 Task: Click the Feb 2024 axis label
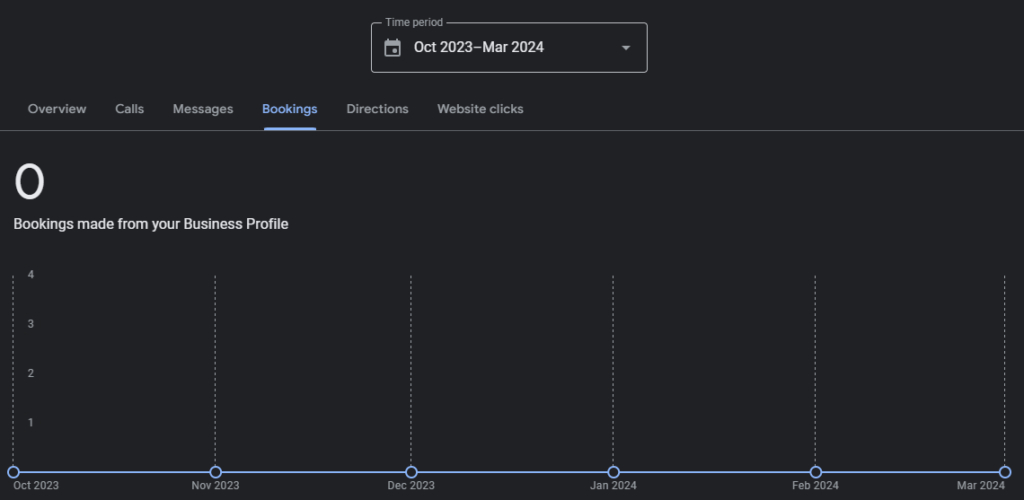[x=815, y=486]
